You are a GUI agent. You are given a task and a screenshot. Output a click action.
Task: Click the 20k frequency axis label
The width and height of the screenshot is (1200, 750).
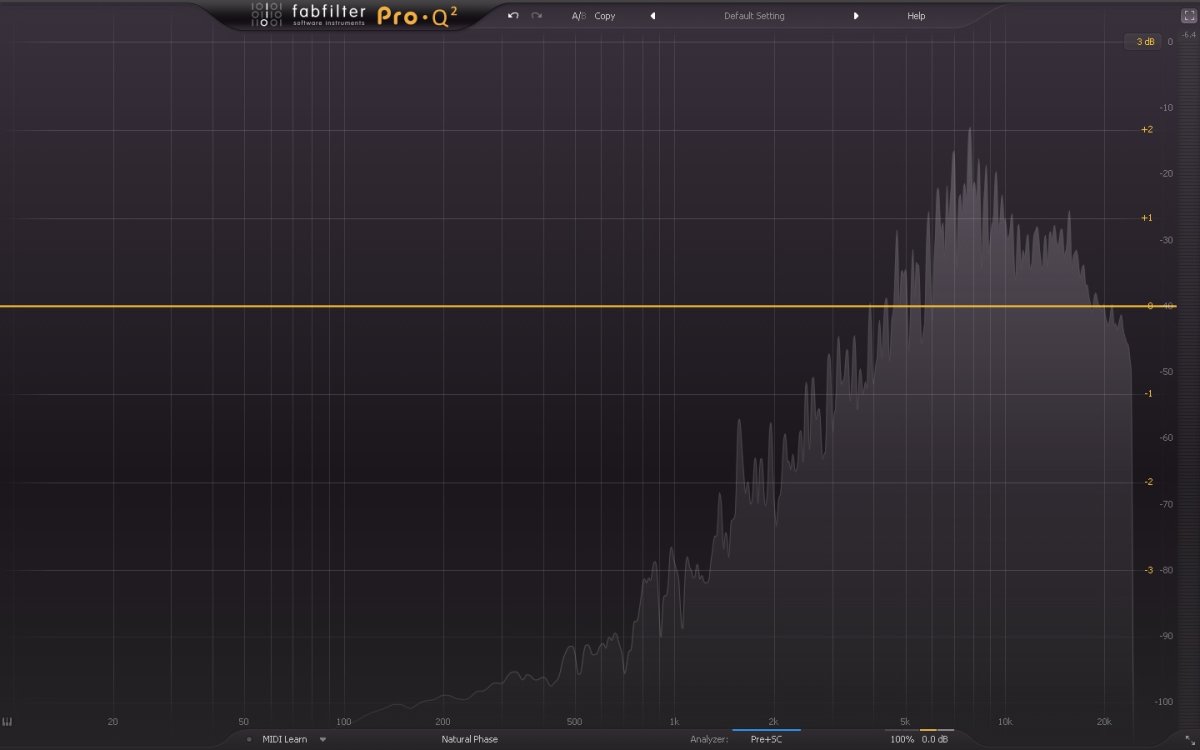pos(1104,722)
